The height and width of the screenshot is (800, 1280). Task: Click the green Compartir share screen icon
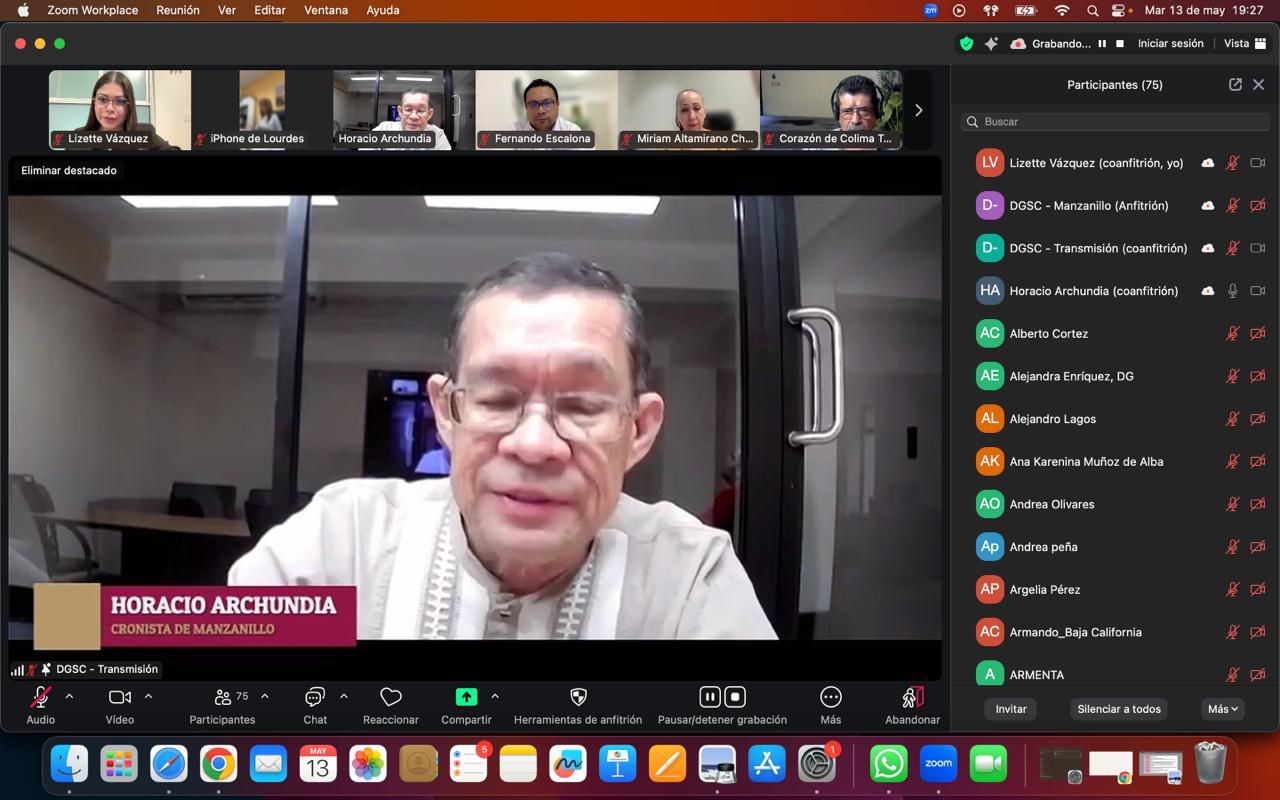466,697
